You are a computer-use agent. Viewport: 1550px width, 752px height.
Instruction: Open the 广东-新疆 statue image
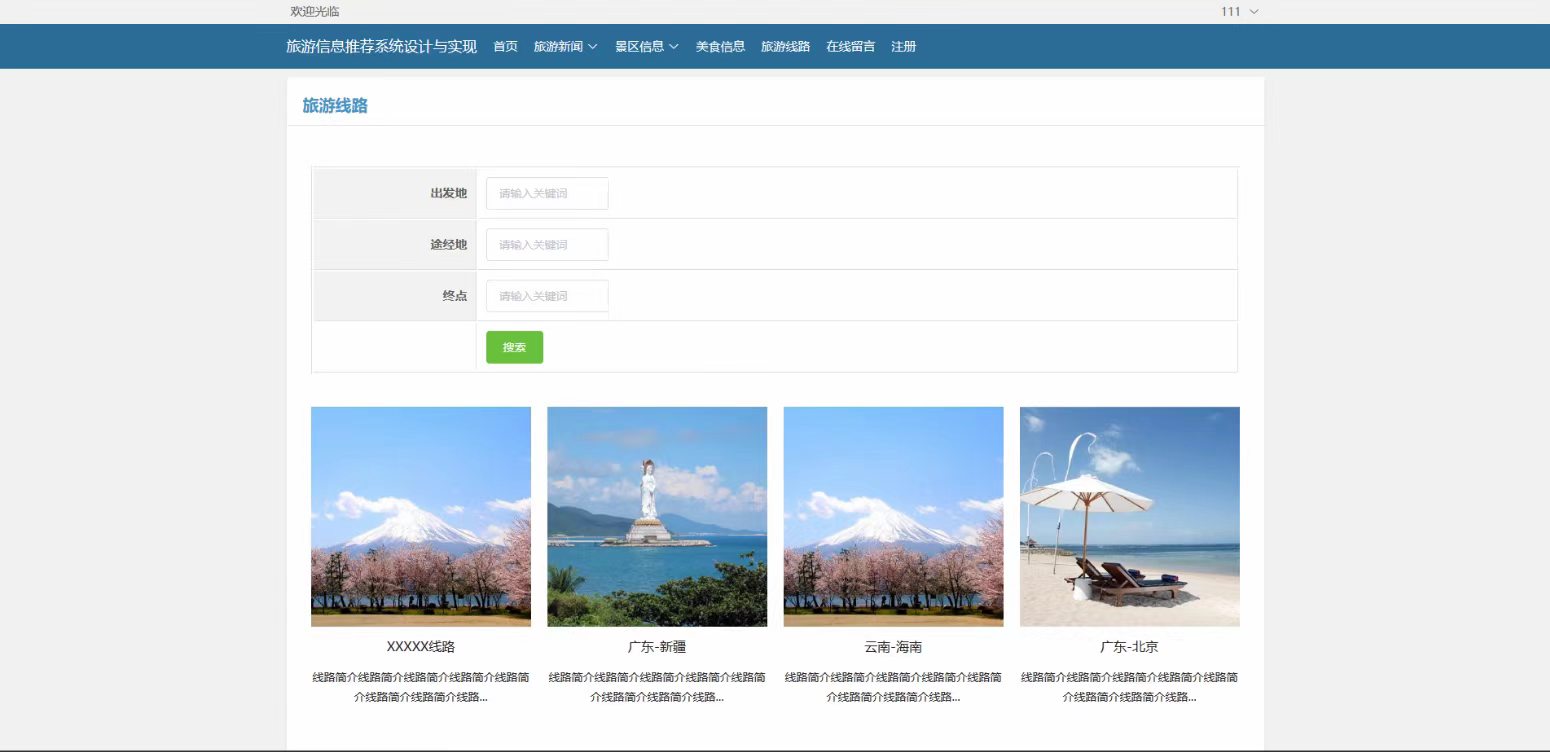[x=657, y=516]
